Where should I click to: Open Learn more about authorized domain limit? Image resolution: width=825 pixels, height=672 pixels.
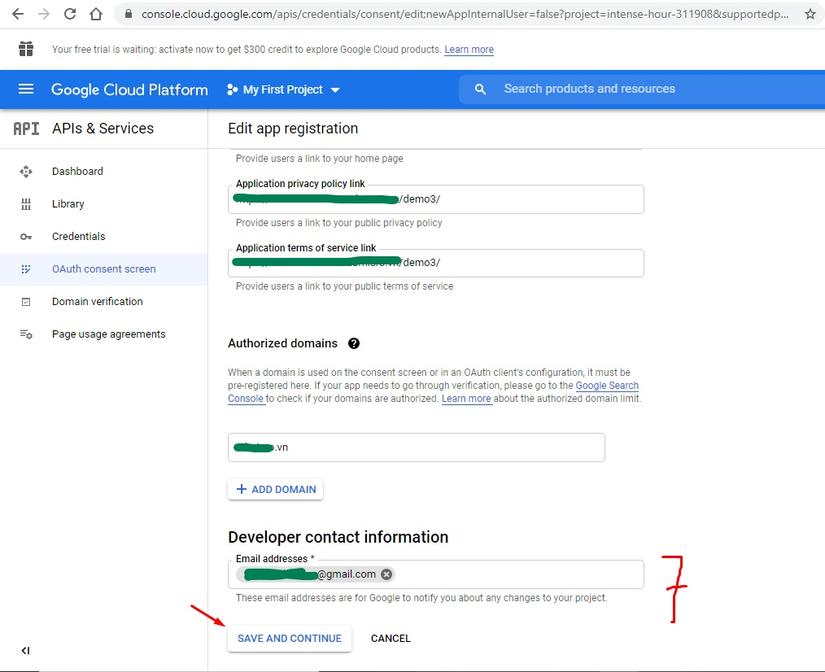pyautogui.click(x=466, y=399)
